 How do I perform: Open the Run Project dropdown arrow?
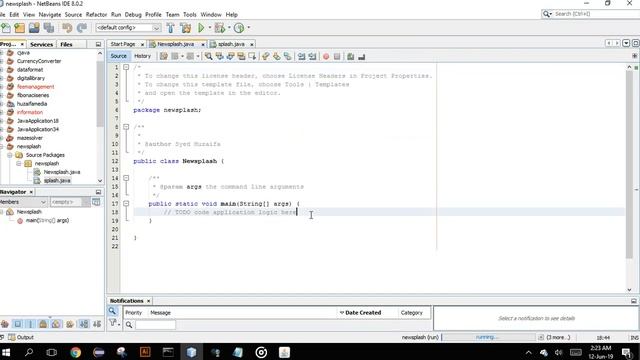pos(210,28)
